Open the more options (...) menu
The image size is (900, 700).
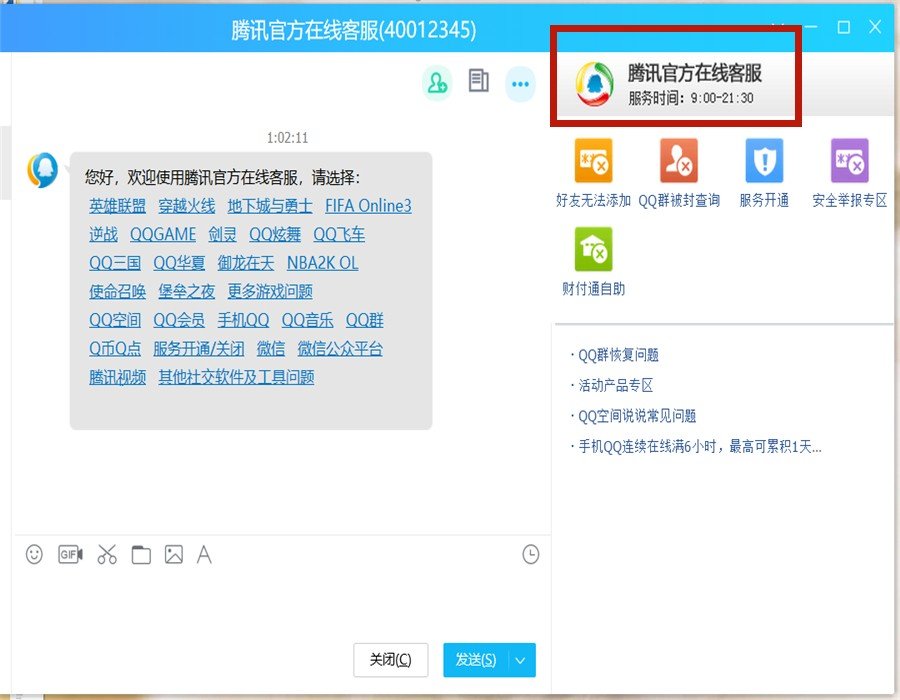[520, 84]
